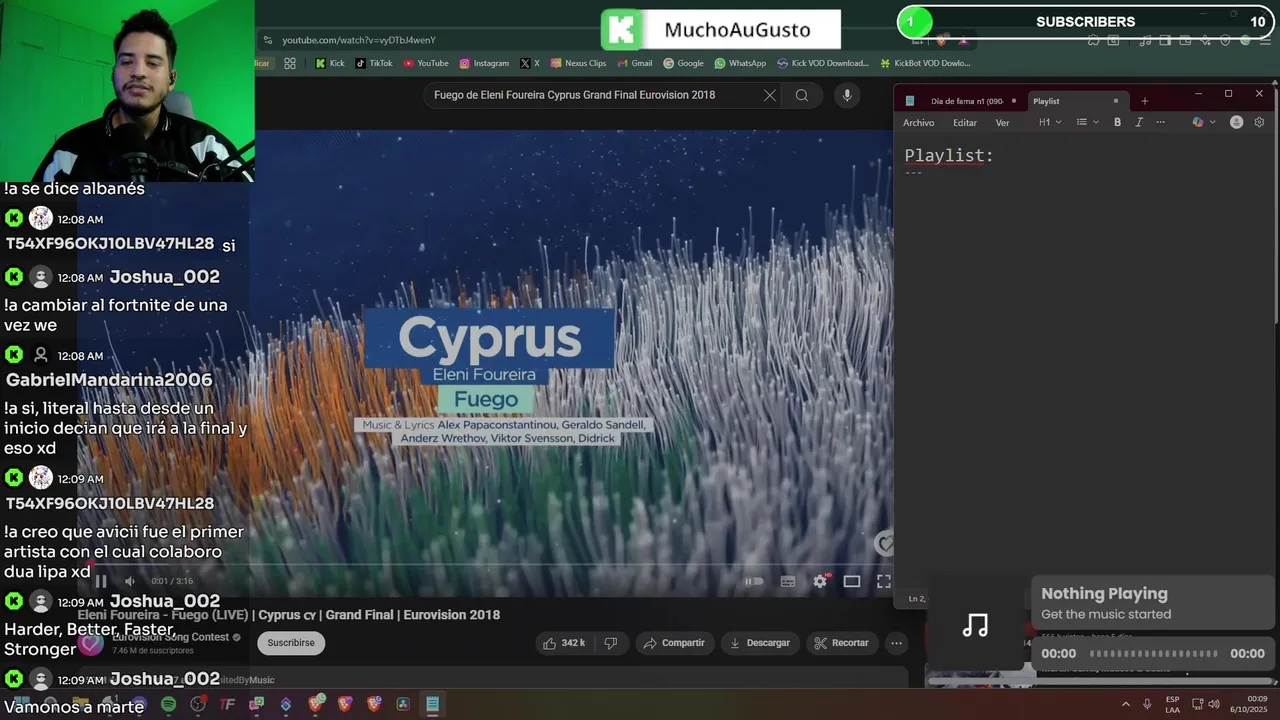Expand the list style dropdown in Notepad

pyautogui.click(x=1087, y=122)
